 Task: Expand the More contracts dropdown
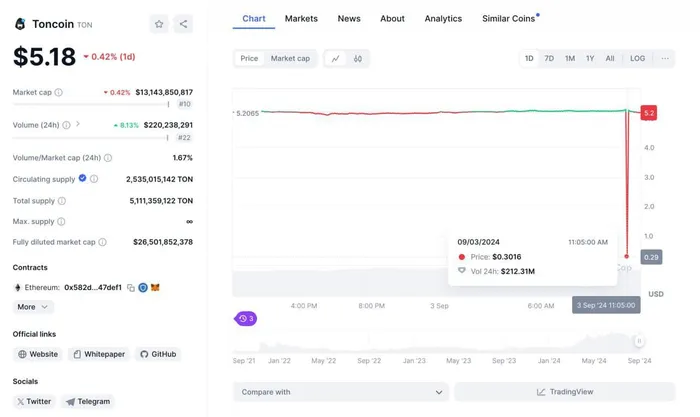click(x=33, y=307)
